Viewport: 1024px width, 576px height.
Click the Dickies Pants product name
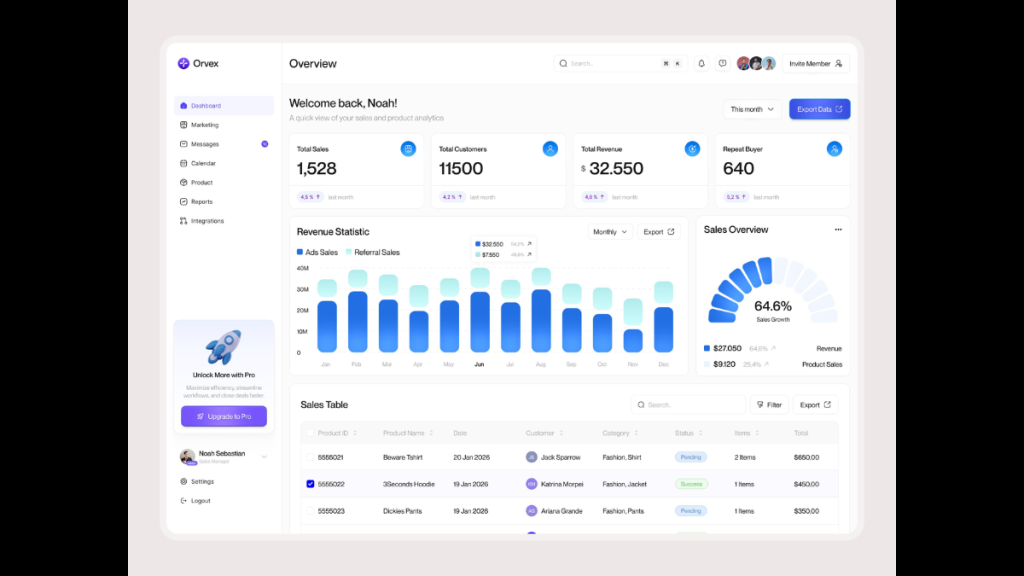402,511
